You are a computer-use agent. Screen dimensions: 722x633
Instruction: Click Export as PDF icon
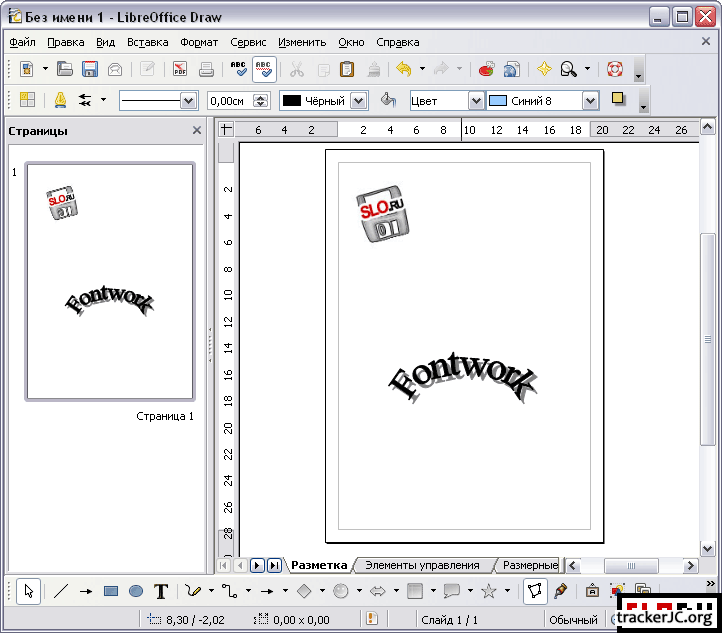(x=180, y=69)
